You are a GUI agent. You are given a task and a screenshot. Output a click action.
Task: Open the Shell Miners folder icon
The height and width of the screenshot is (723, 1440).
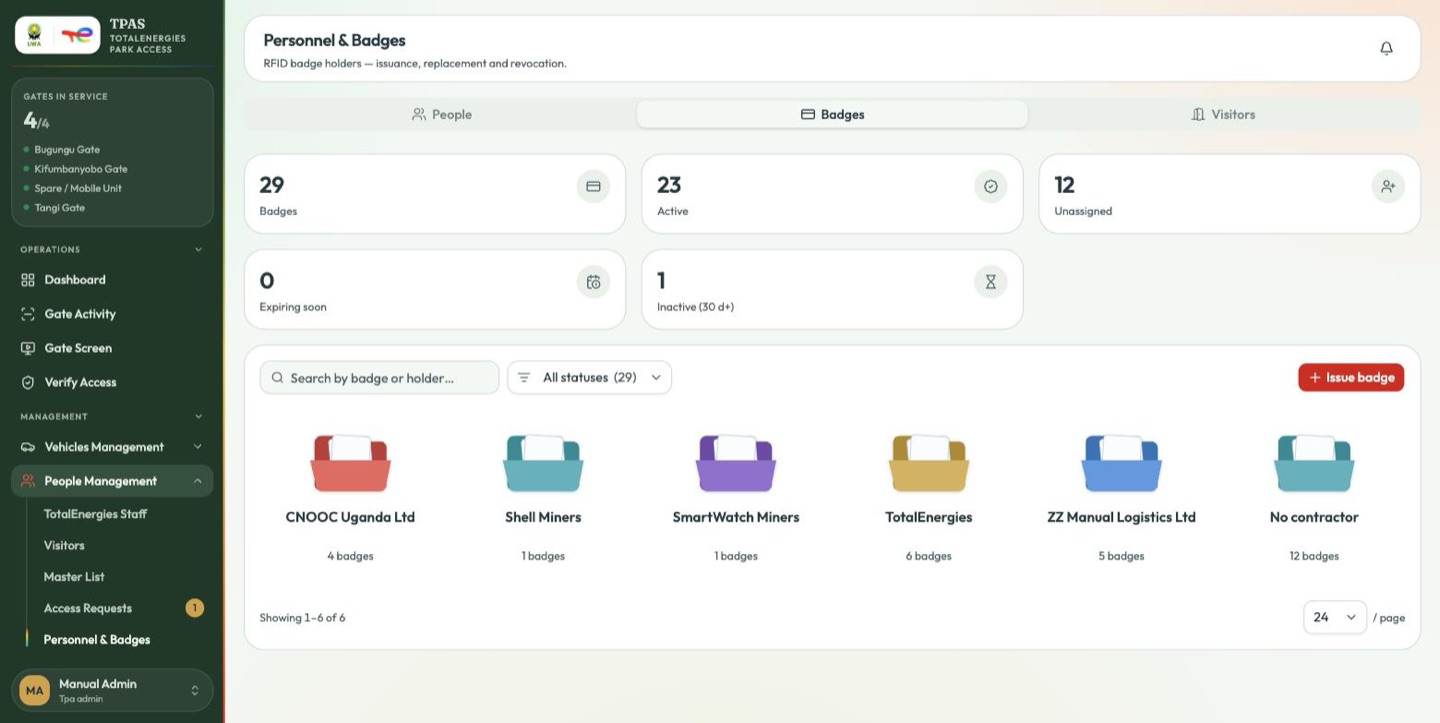click(x=543, y=463)
